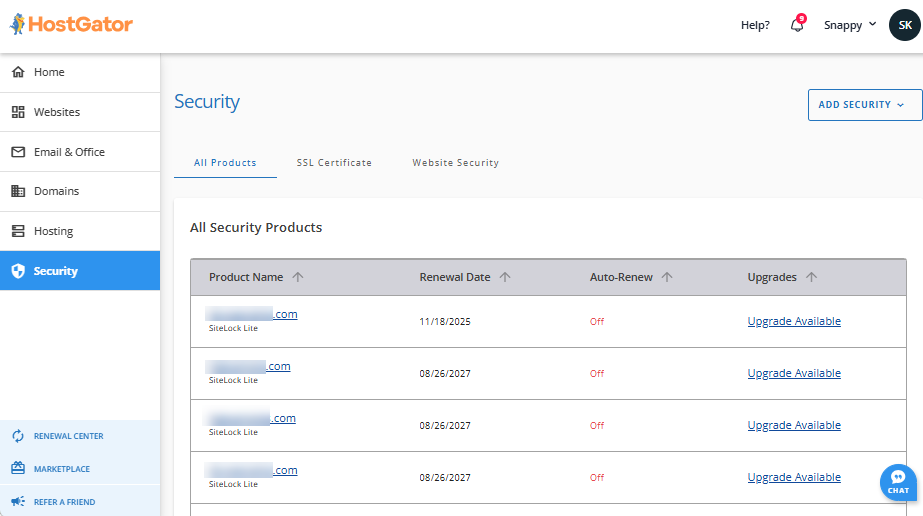Click the Marketplace store icon
The height and width of the screenshot is (516, 923).
(18, 468)
